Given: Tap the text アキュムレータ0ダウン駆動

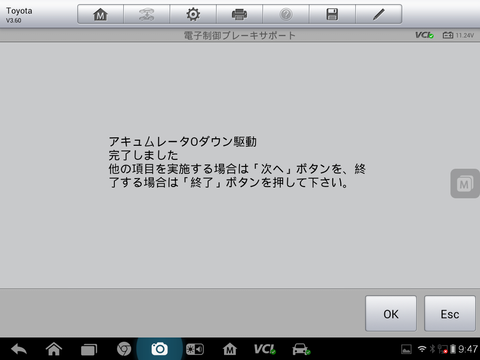Looking at the screenshot, I should click(183, 142).
